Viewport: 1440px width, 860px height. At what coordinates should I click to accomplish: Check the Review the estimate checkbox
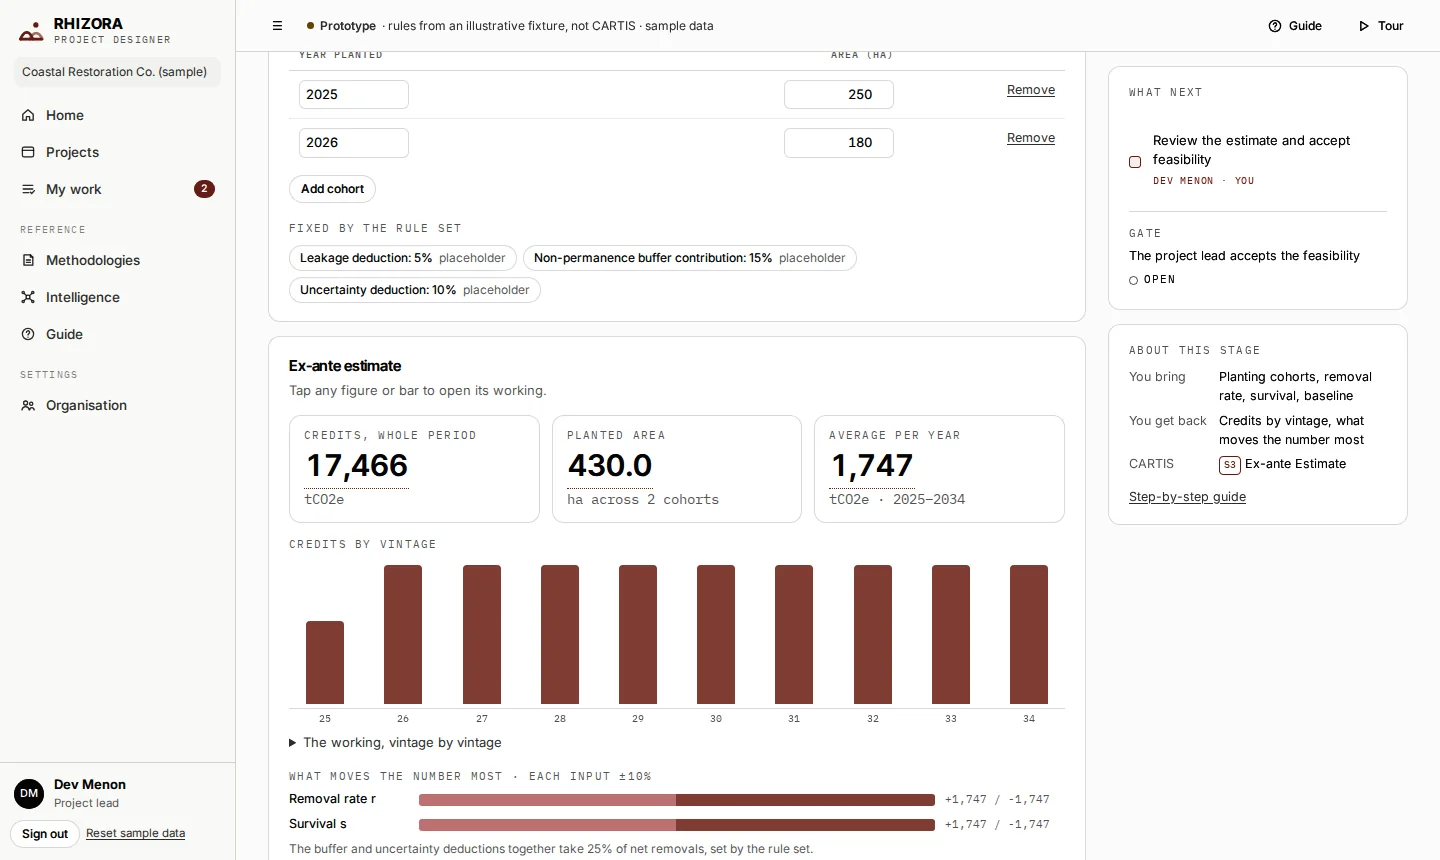[1135, 161]
